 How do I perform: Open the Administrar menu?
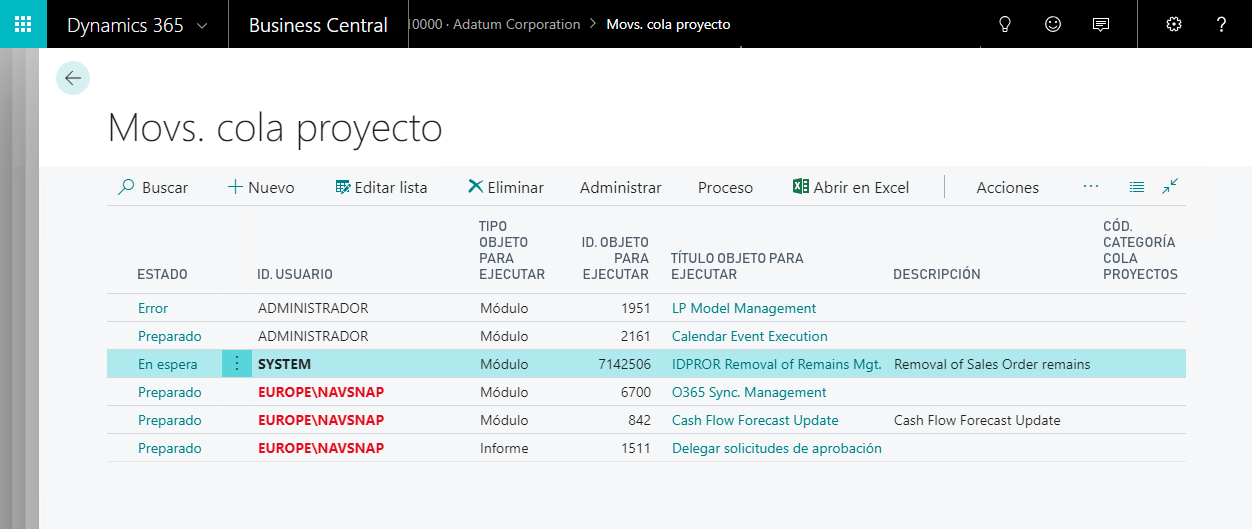(620, 188)
